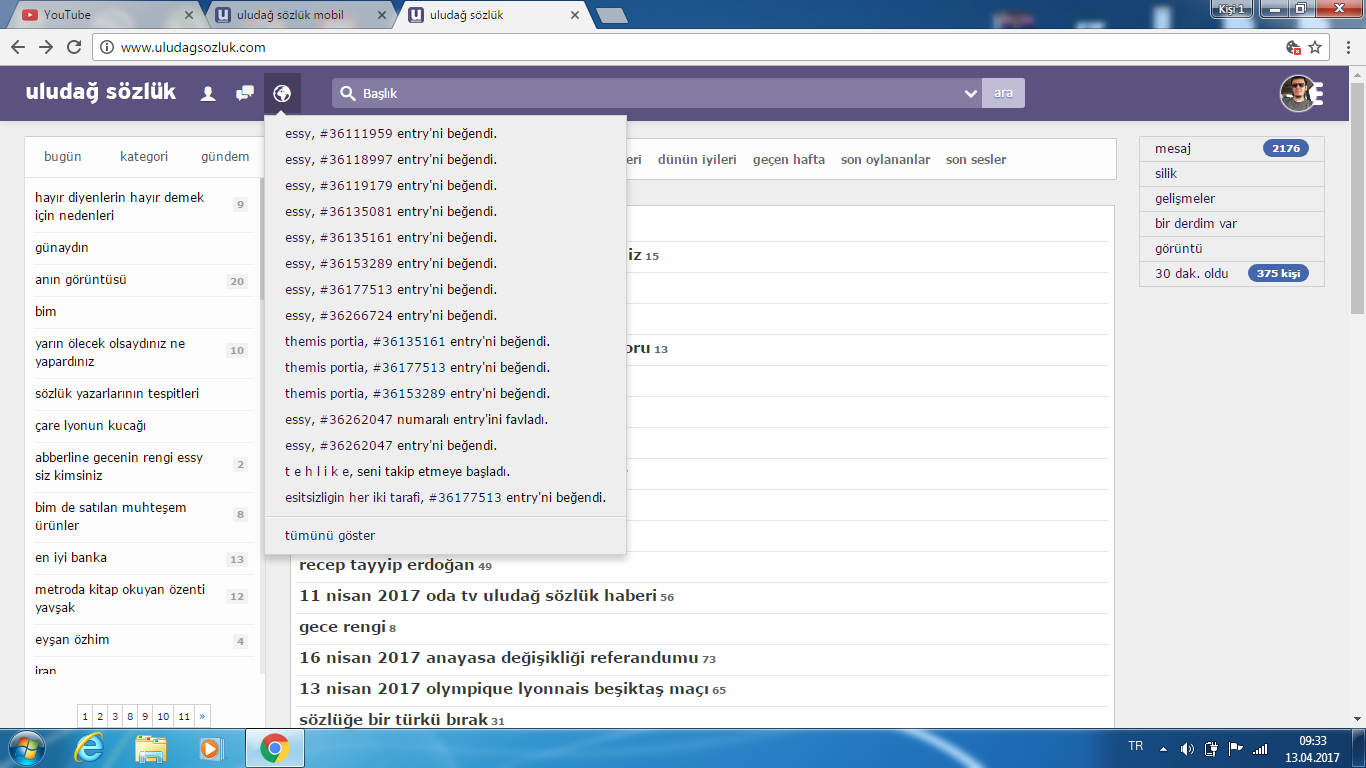Open the son oylananlar menu item
Image resolution: width=1366 pixels, height=768 pixels.
885,160
